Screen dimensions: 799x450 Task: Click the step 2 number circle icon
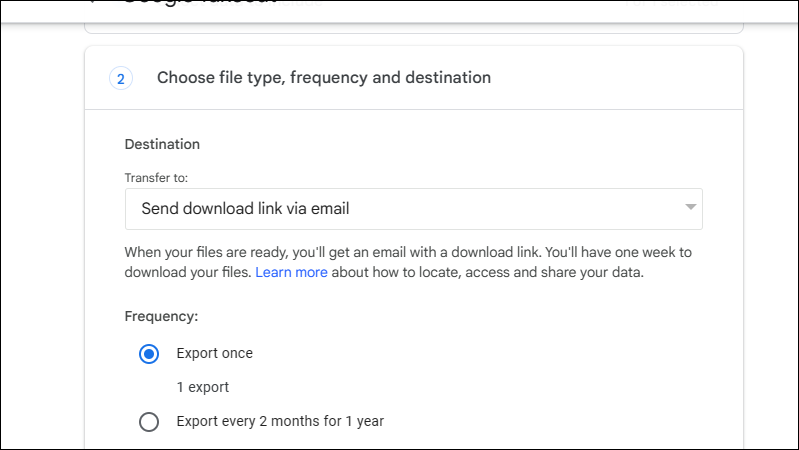pos(121,78)
